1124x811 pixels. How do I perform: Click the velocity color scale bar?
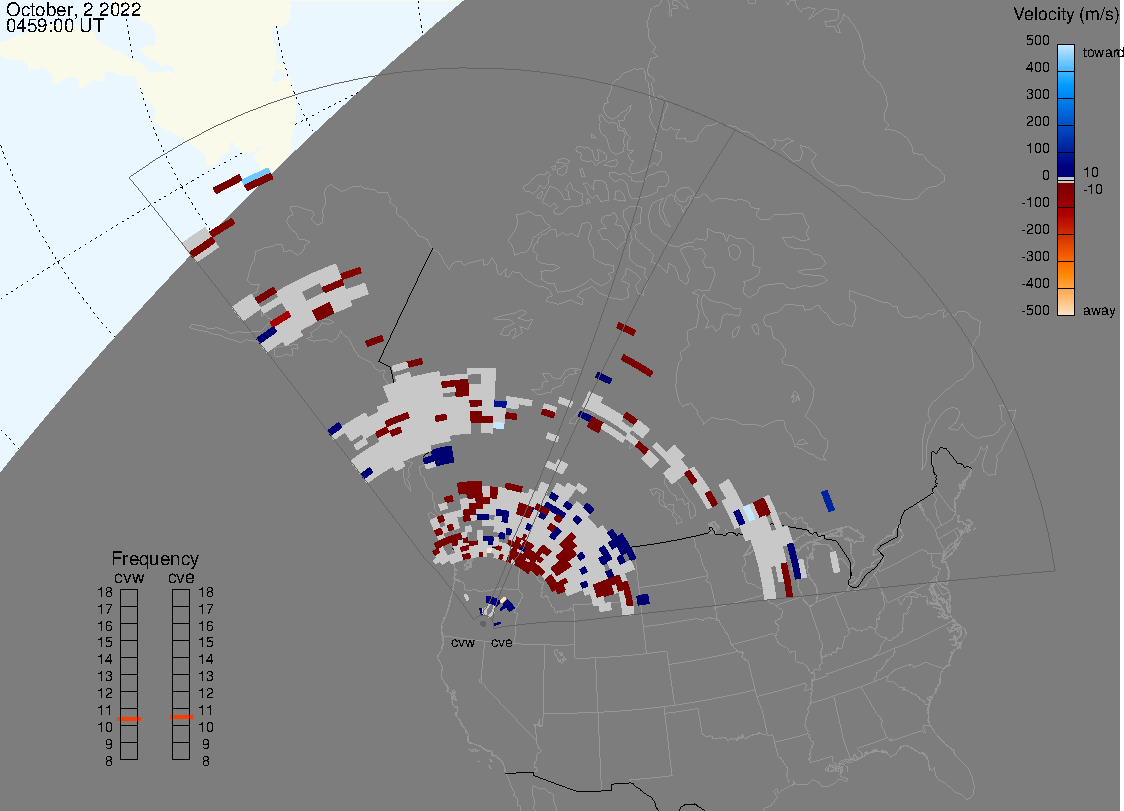click(x=1066, y=180)
